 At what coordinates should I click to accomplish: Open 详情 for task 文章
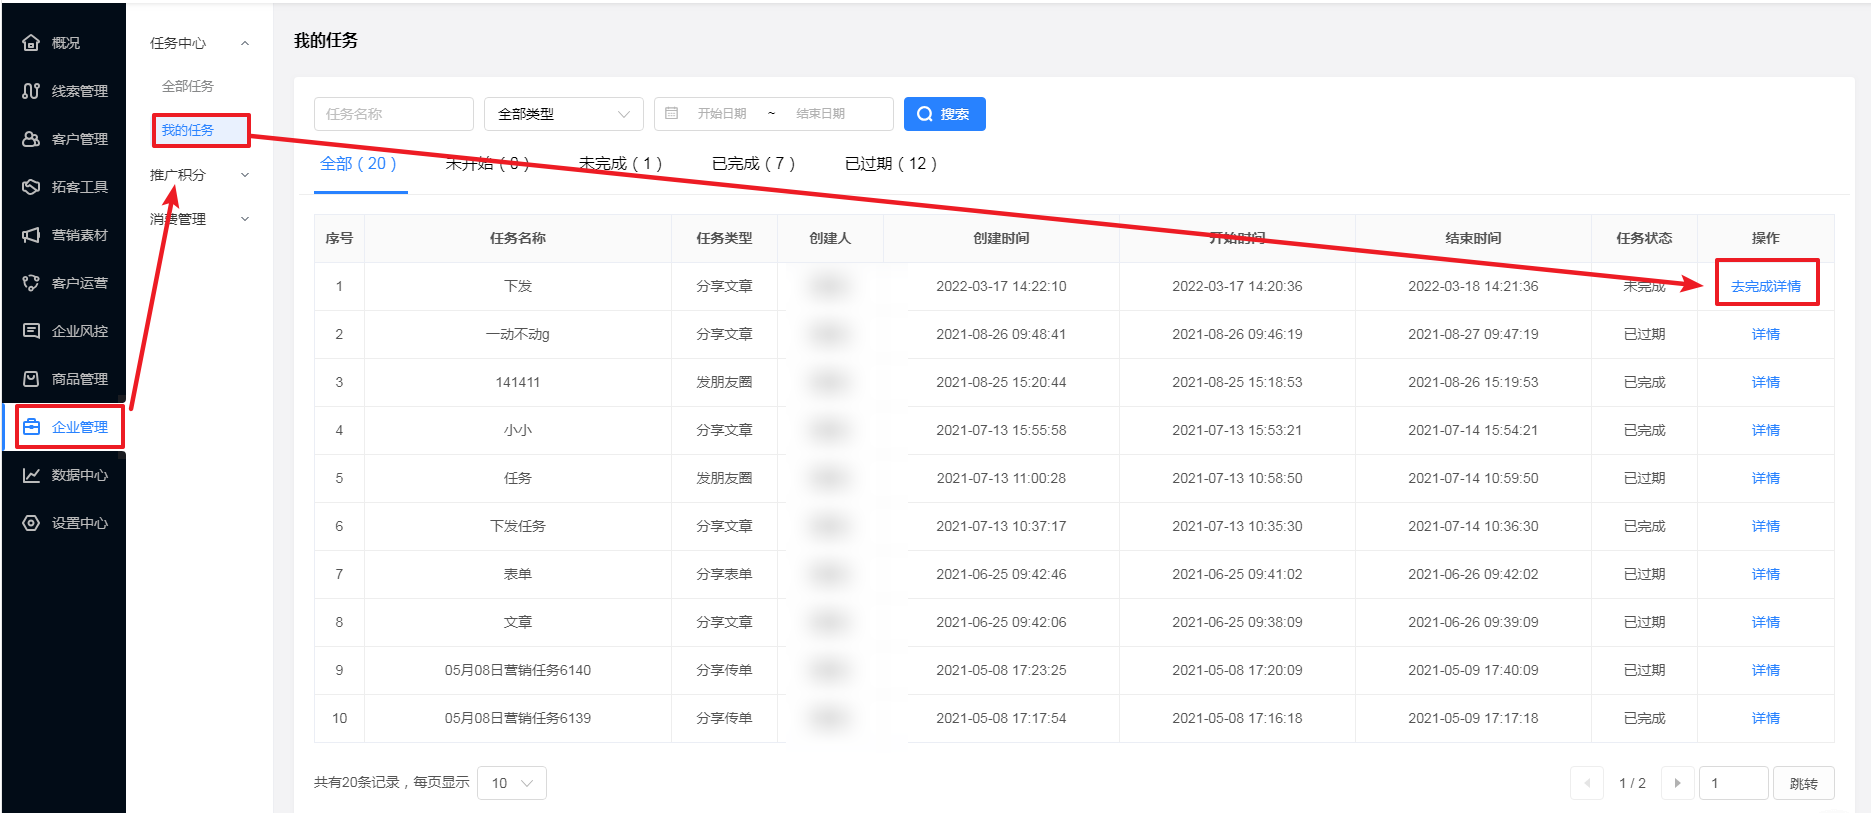pos(1766,622)
